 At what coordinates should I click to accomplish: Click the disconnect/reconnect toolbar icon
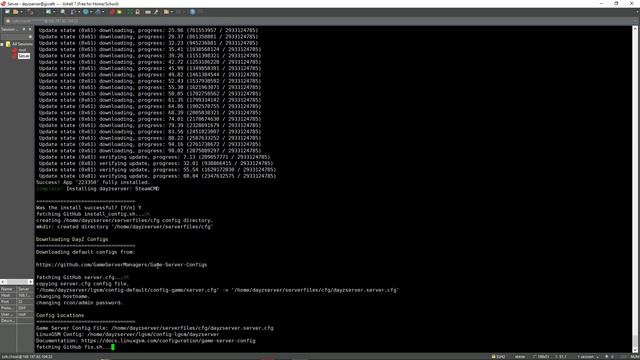pyautogui.click(x=30, y=12)
